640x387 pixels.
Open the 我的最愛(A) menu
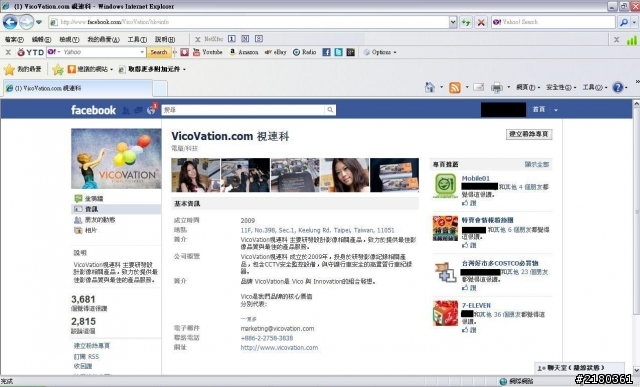pos(103,40)
